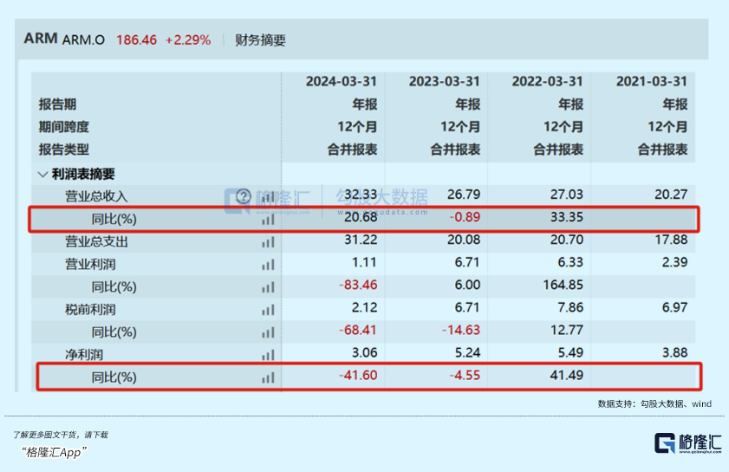
Task: Select pre-tax growth value 12.77
Action: click(x=566, y=330)
